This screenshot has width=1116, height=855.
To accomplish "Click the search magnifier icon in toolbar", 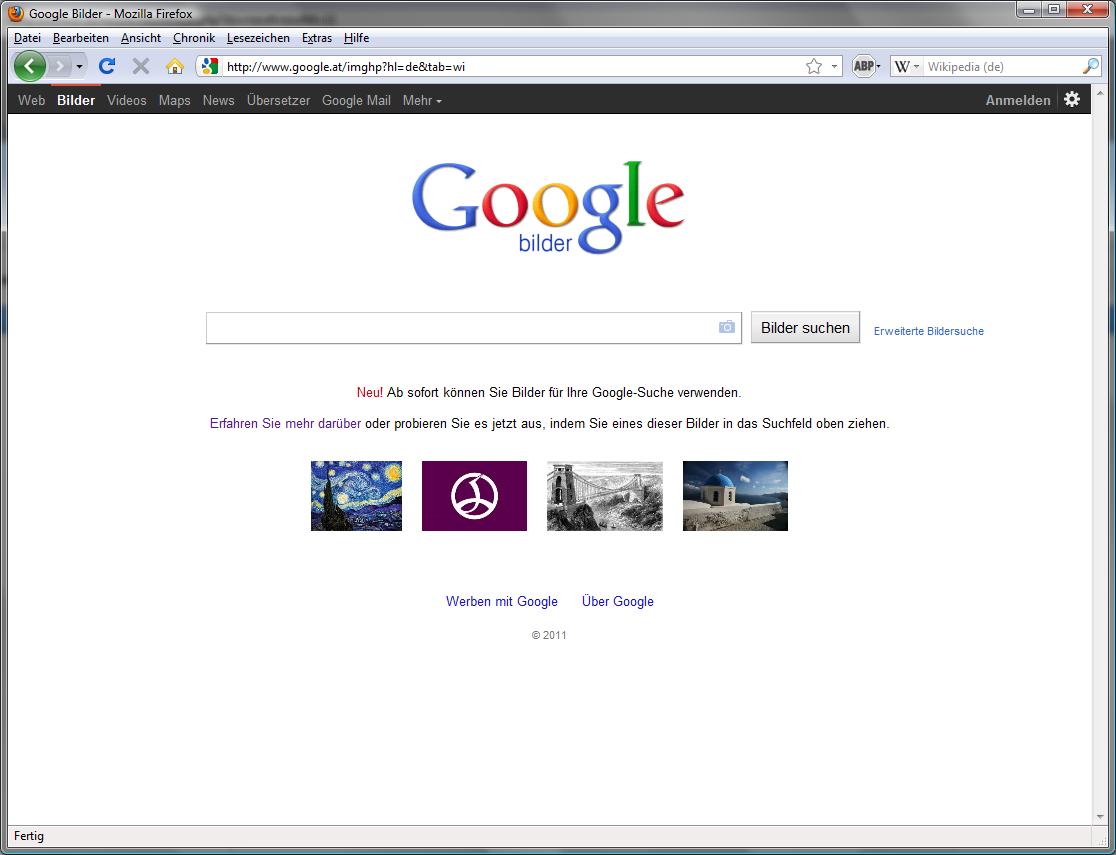I will click(1090, 66).
